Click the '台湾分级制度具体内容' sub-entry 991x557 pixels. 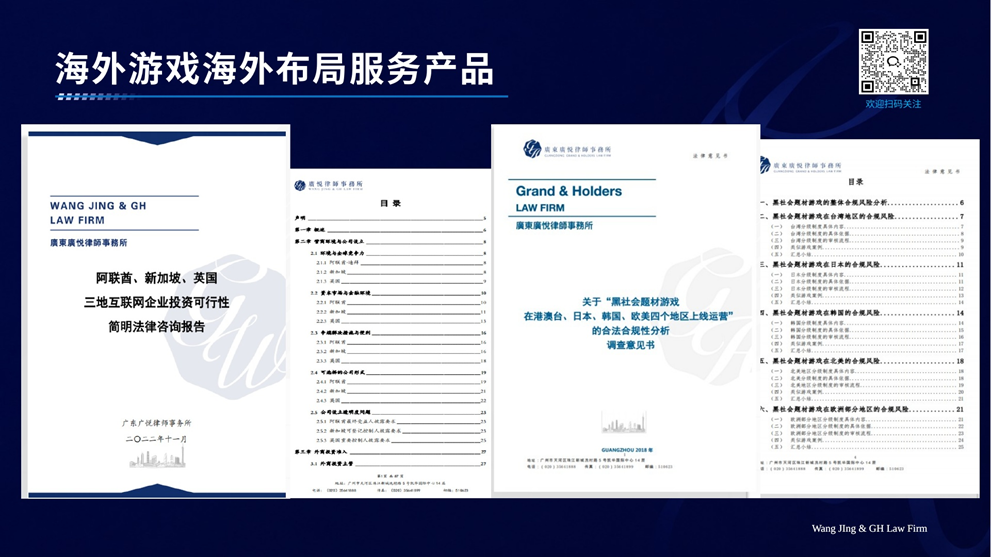pyautogui.click(x=867, y=226)
